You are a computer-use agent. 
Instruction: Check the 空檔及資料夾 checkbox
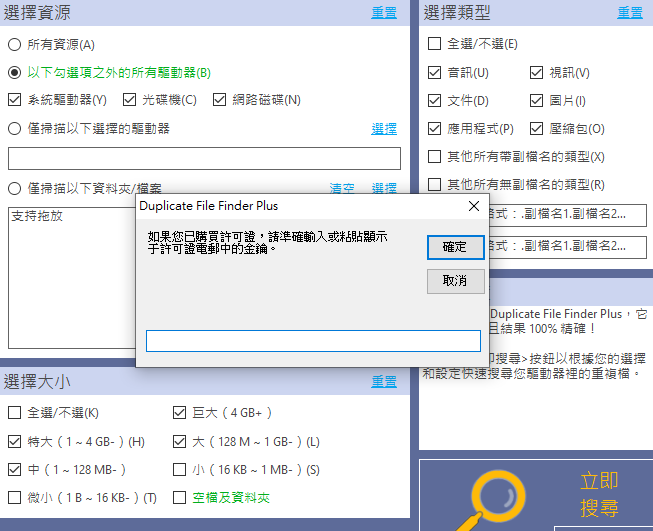coord(179,498)
